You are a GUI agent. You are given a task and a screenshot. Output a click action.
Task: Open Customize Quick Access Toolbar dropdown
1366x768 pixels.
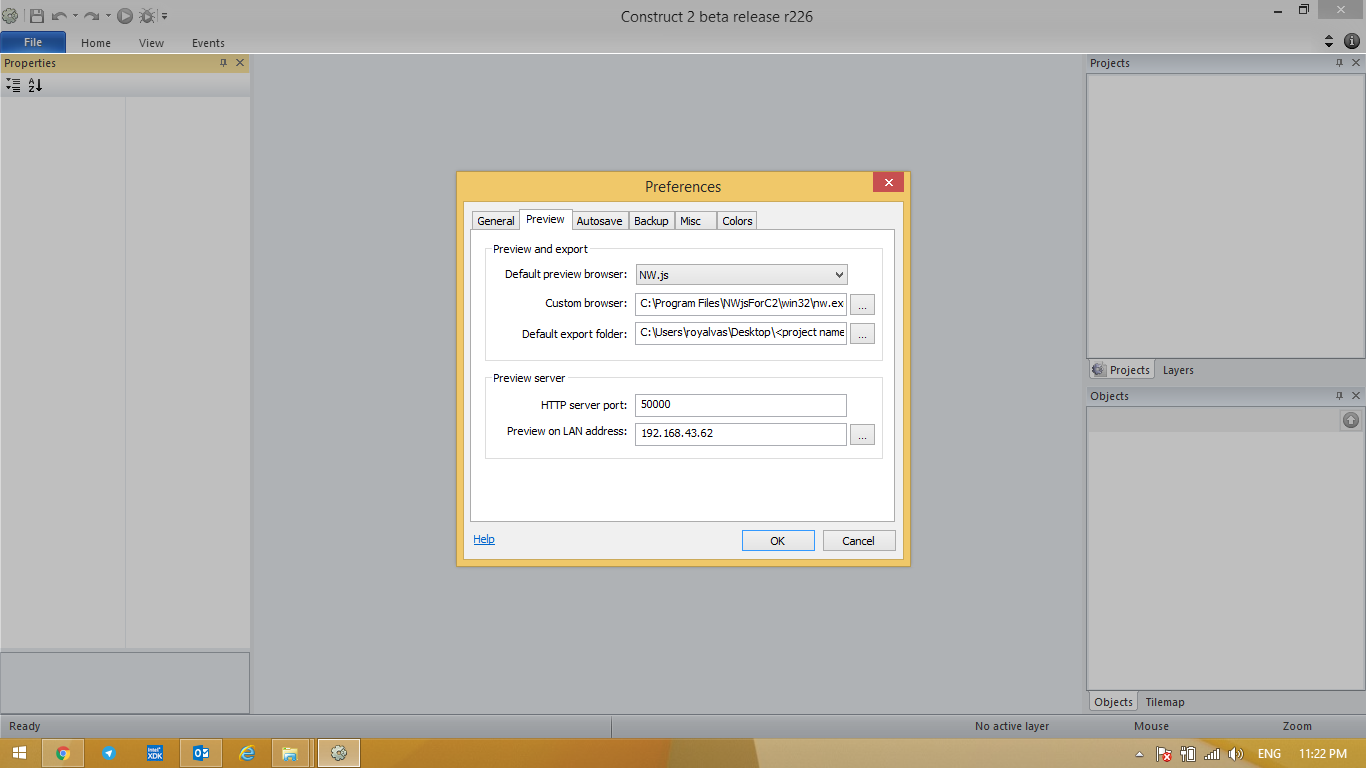click(x=164, y=16)
